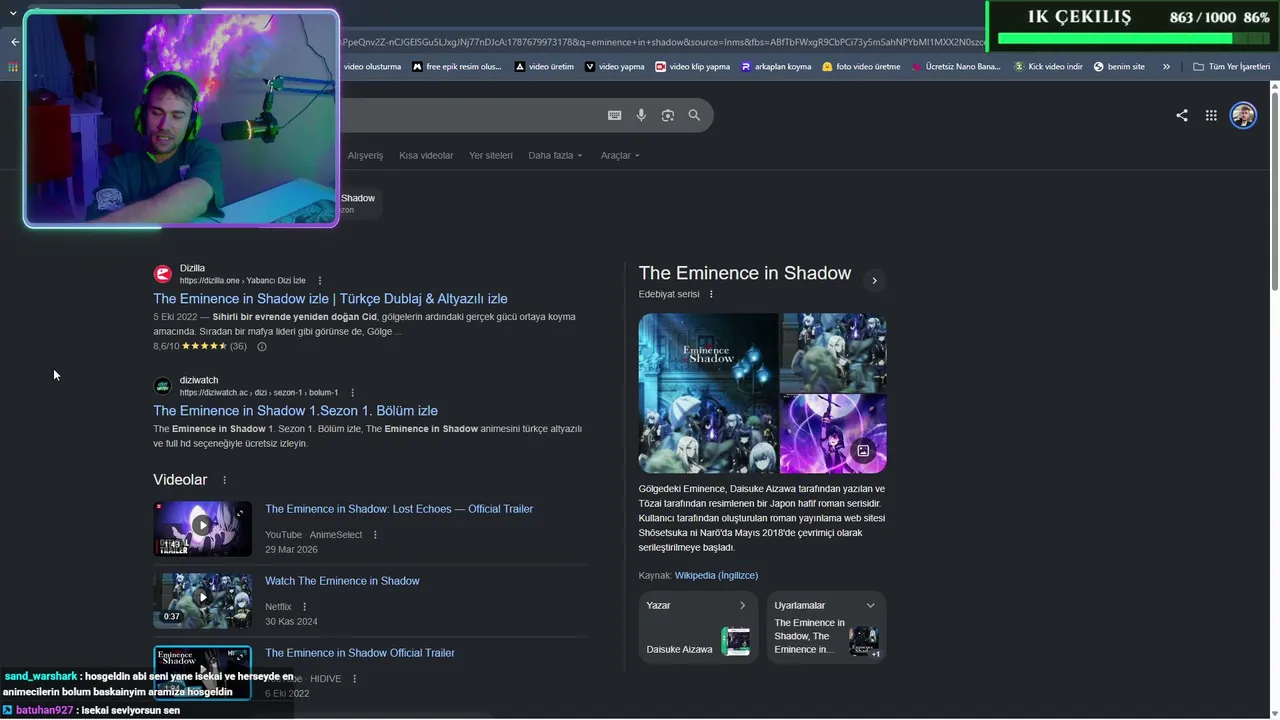Switch to the Yer siteleri tab
The image size is (1280, 720).
point(491,156)
